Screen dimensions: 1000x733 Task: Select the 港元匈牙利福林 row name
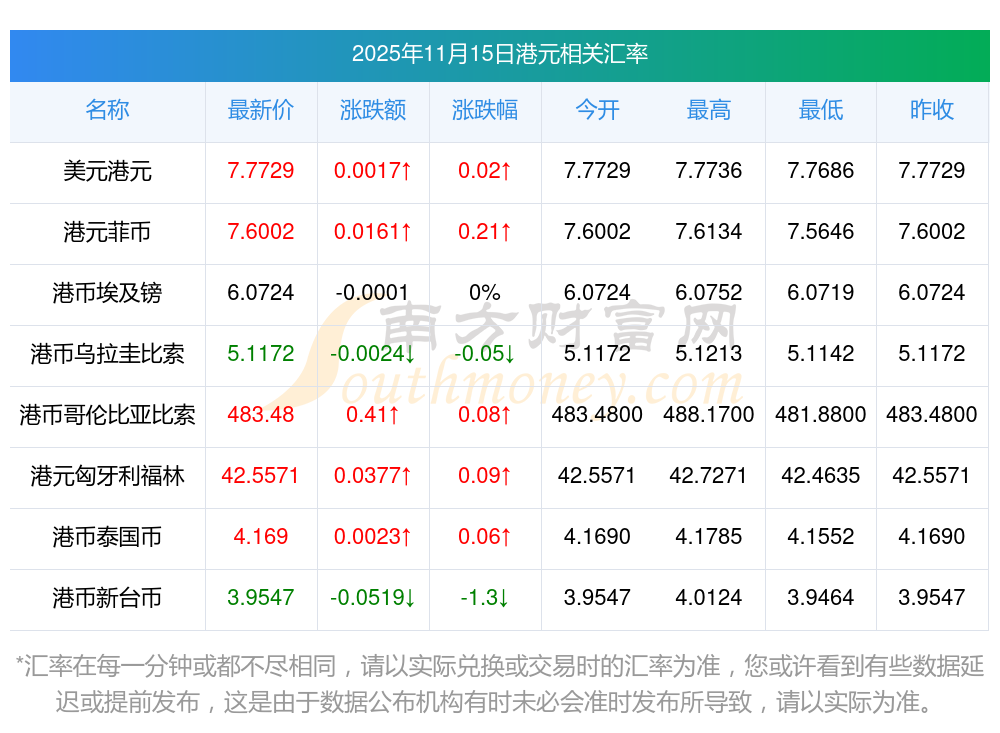[x=107, y=476]
